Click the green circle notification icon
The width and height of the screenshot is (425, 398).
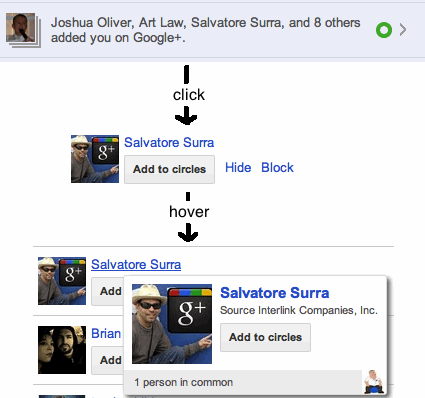(x=384, y=30)
